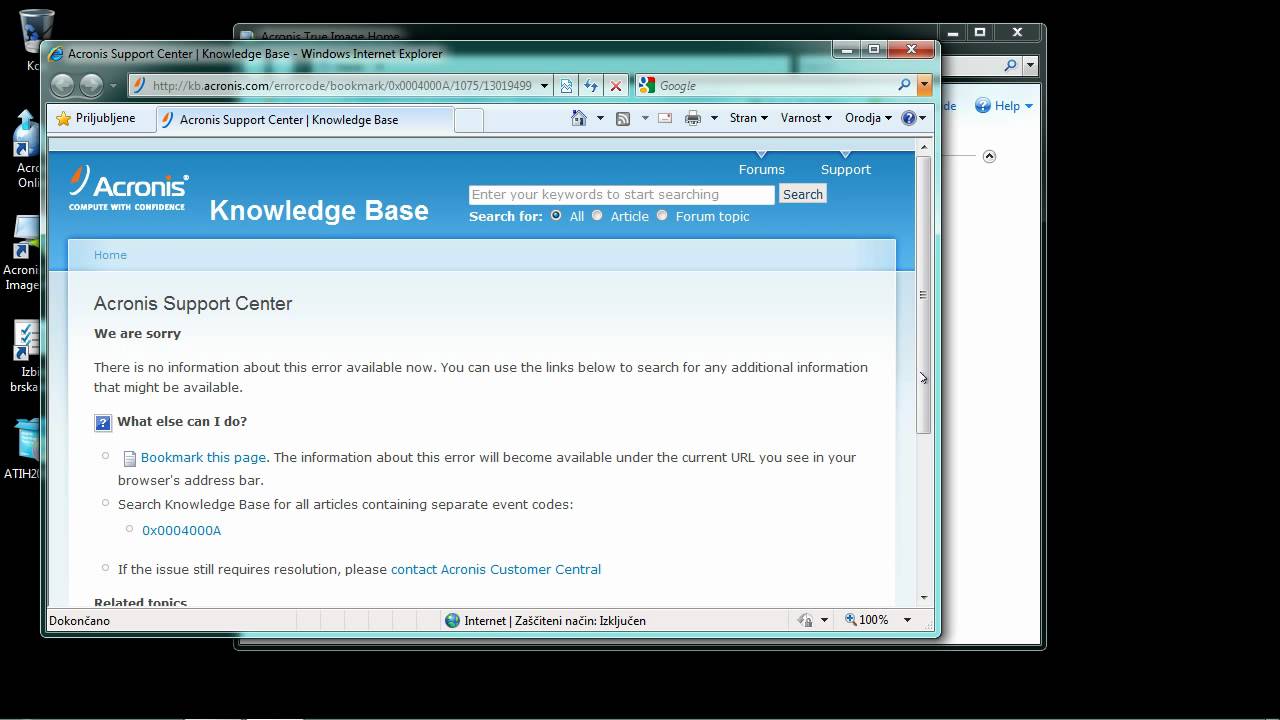The width and height of the screenshot is (1280, 720).
Task: Click the Acronis Support Center heading text
Action: tap(193, 303)
